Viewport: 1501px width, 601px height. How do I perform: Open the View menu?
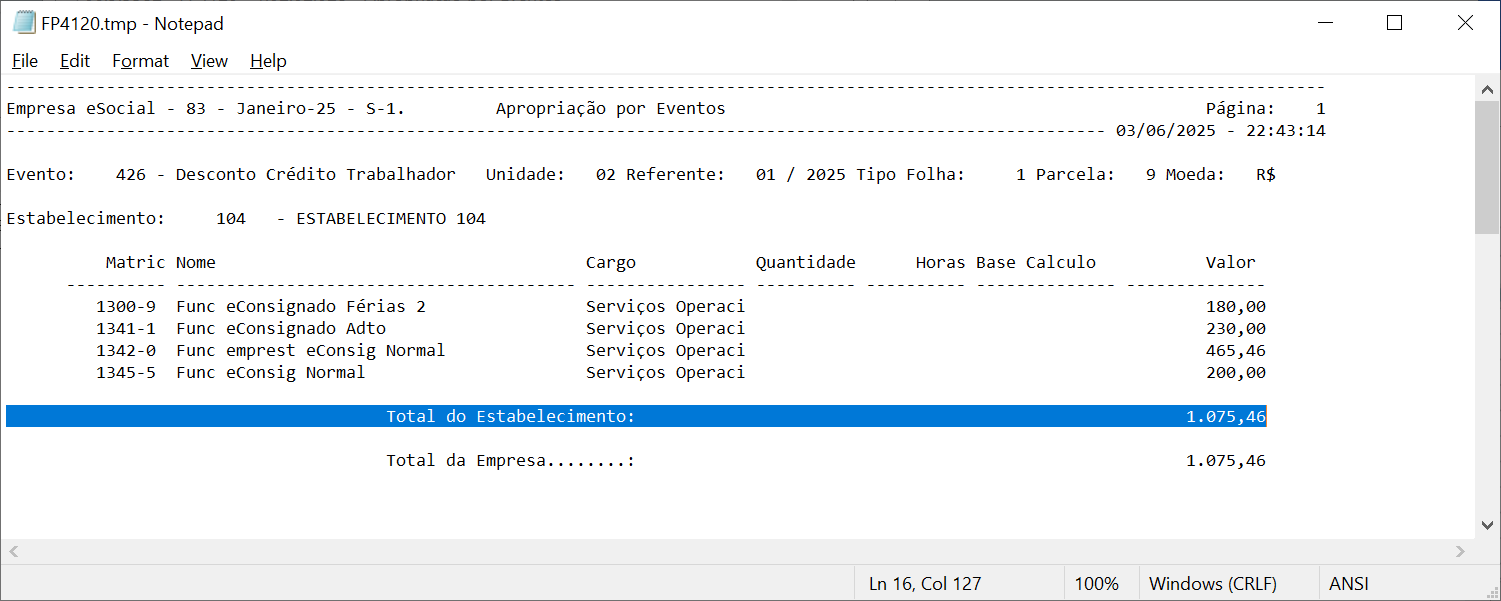pos(209,61)
